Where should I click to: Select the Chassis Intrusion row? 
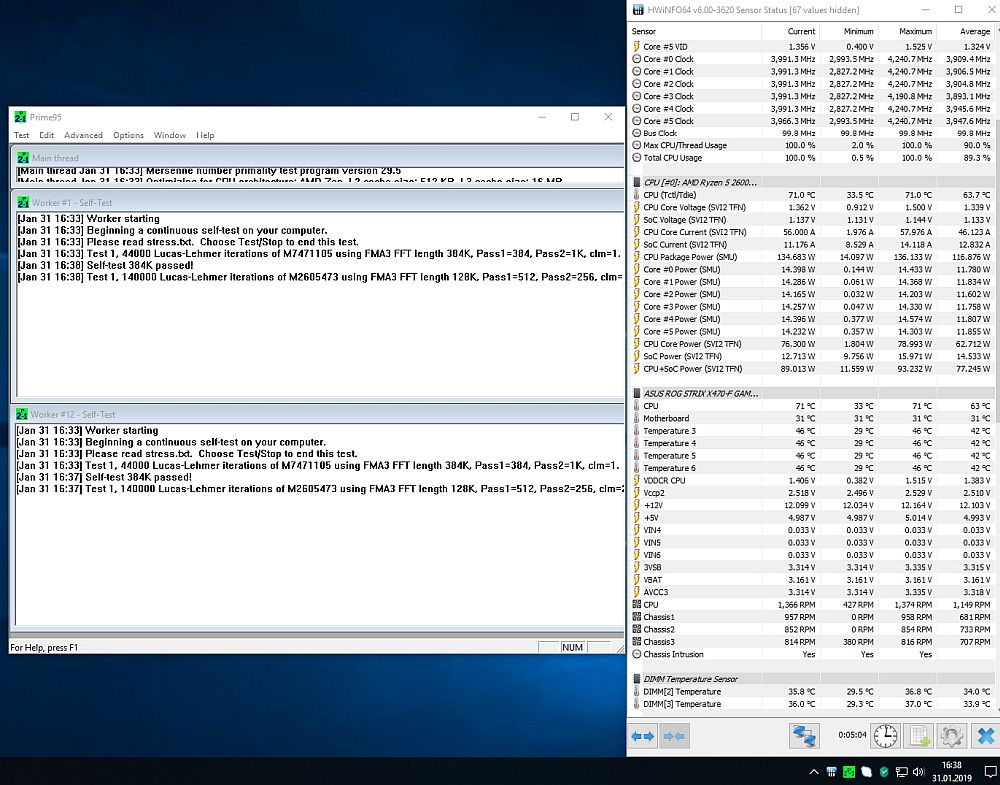click(x=811, y=654)
